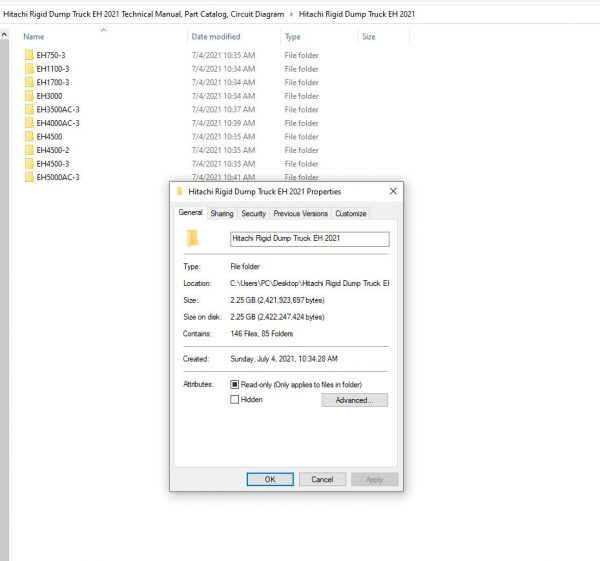600x561 pixels.
Task: Toggle the Read-only attribute checkbox
Action: (x=235, y=384)
